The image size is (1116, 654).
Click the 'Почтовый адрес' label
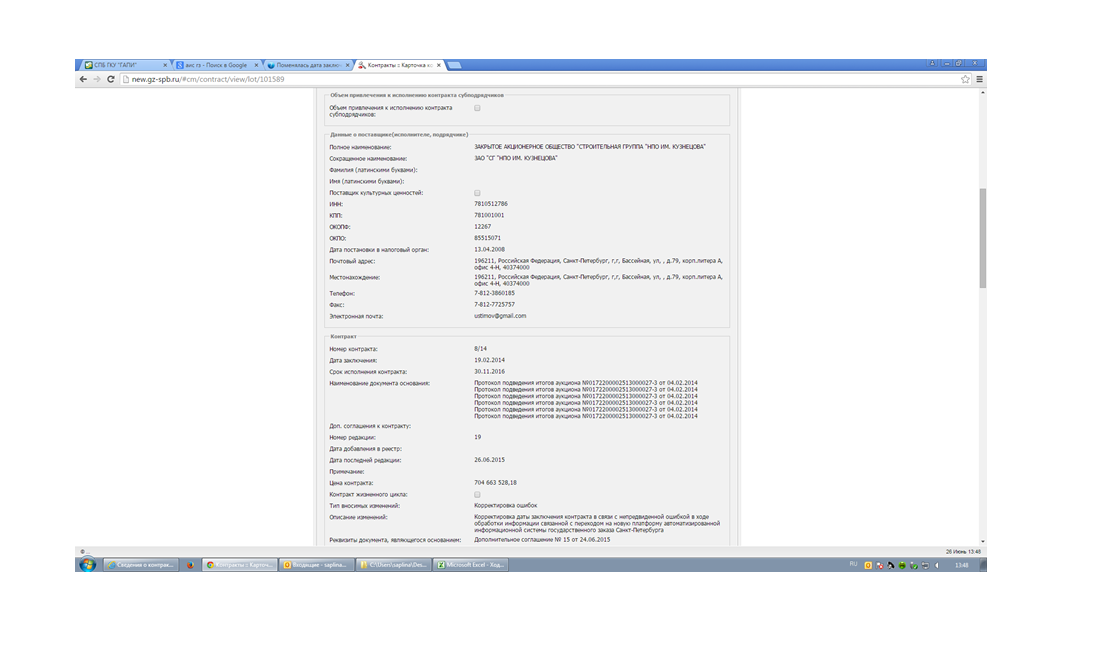352,261
